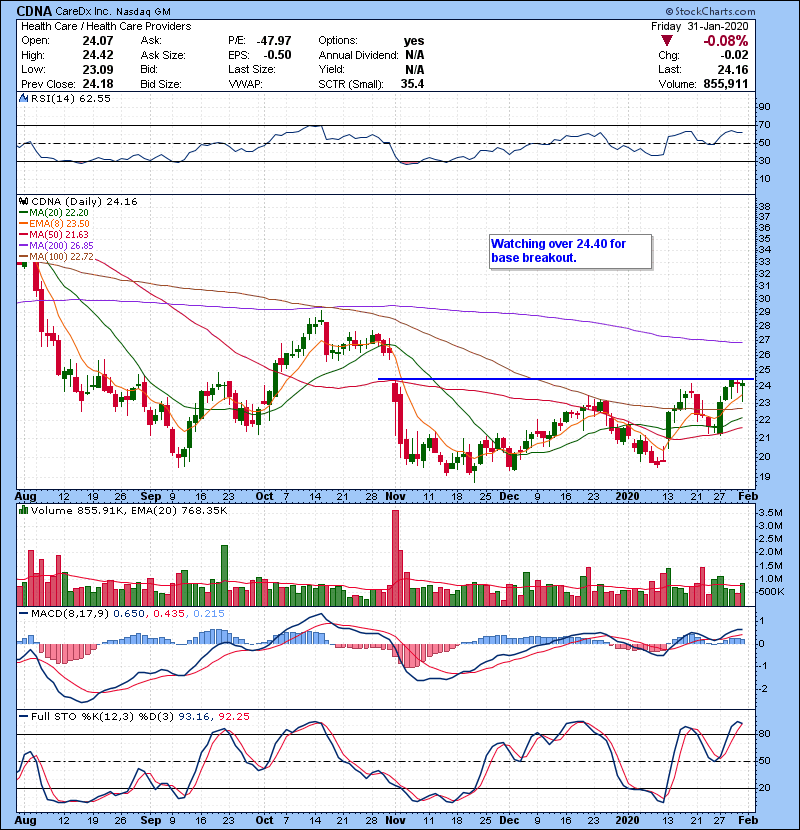Click the Annual Dividend label
The image size is (800, 830).
click(x=358, y=55)
